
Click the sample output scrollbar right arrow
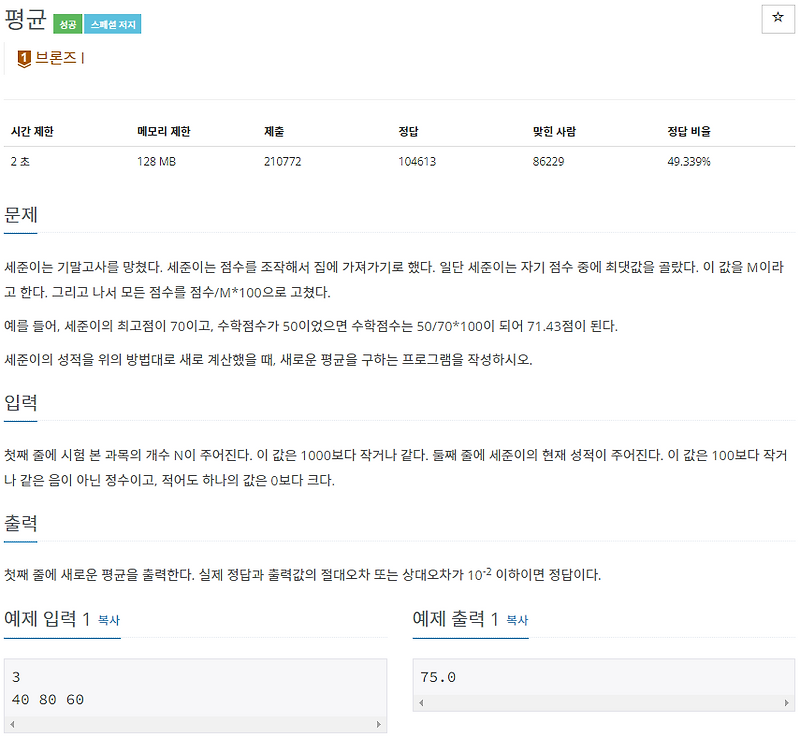pos(785,703)
